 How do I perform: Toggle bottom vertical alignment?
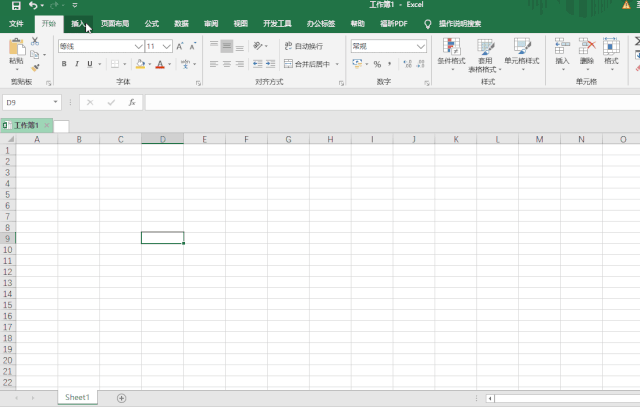click(x=240, y=46)
